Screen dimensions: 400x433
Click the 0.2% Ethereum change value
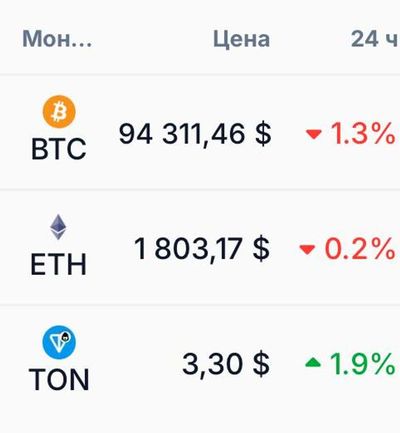[x=360, y=249]
